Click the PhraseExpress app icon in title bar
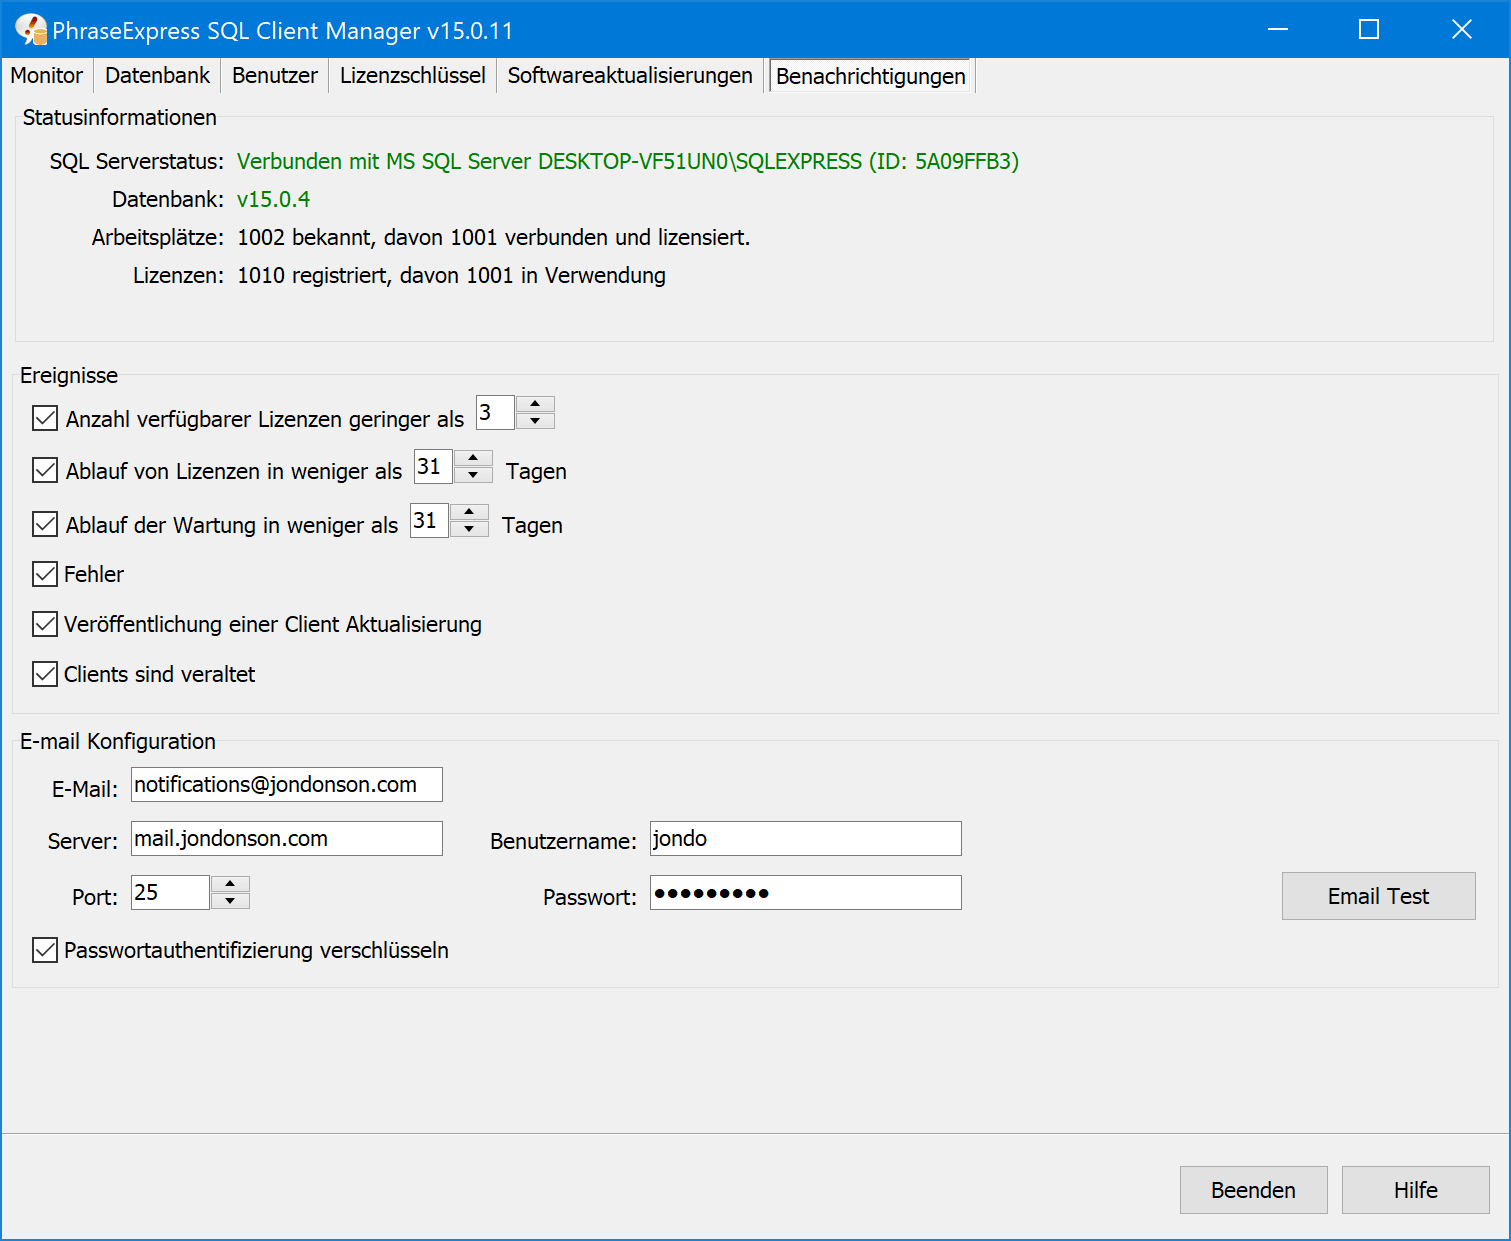 [31, 30]
